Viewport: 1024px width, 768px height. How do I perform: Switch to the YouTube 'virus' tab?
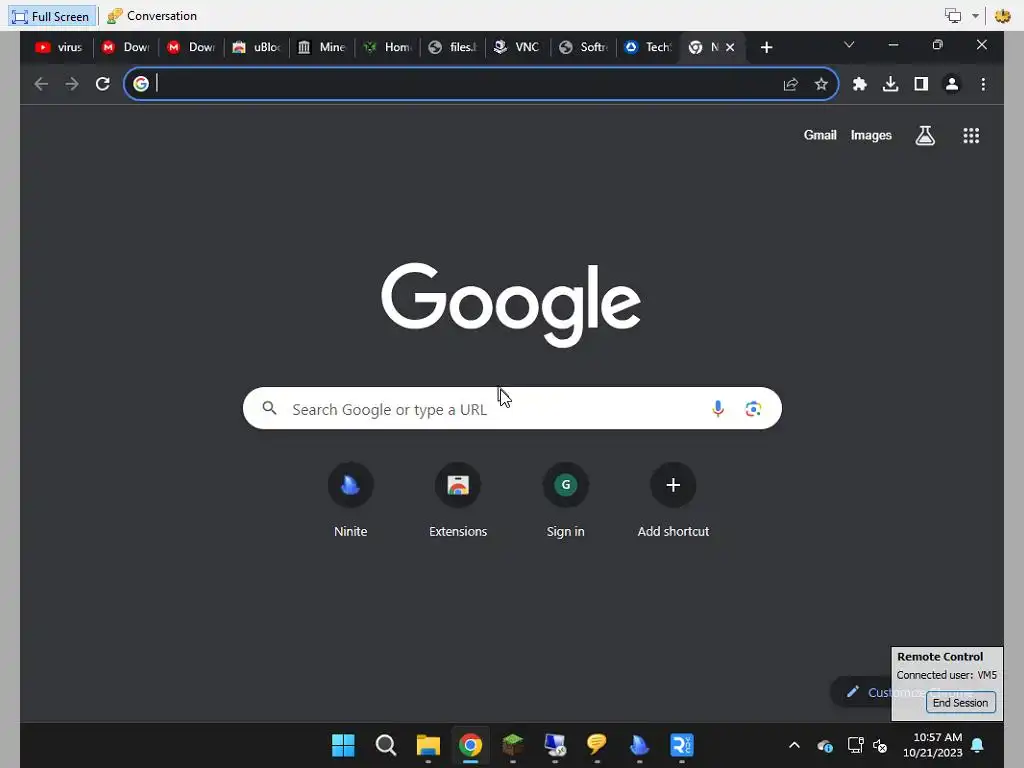(59, 47)
